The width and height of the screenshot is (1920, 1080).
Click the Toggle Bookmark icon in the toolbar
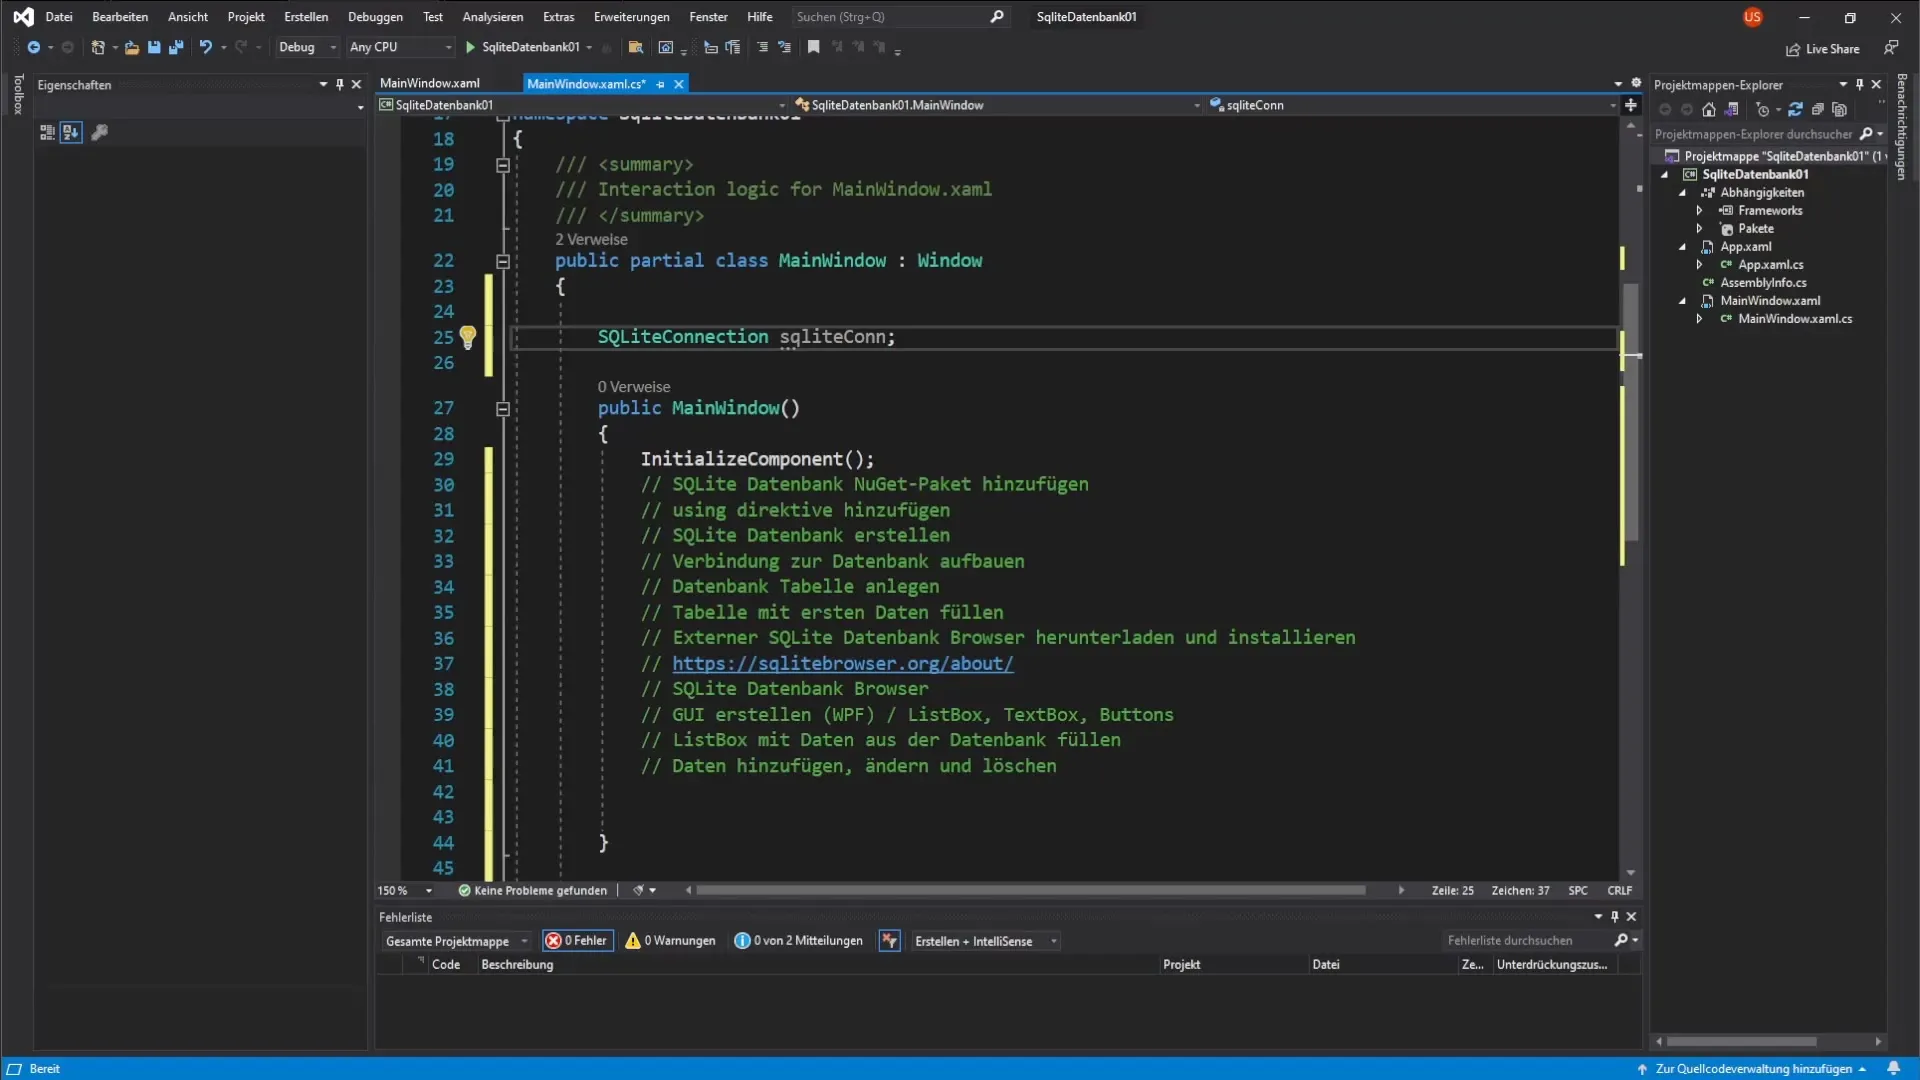coord(813,47)
